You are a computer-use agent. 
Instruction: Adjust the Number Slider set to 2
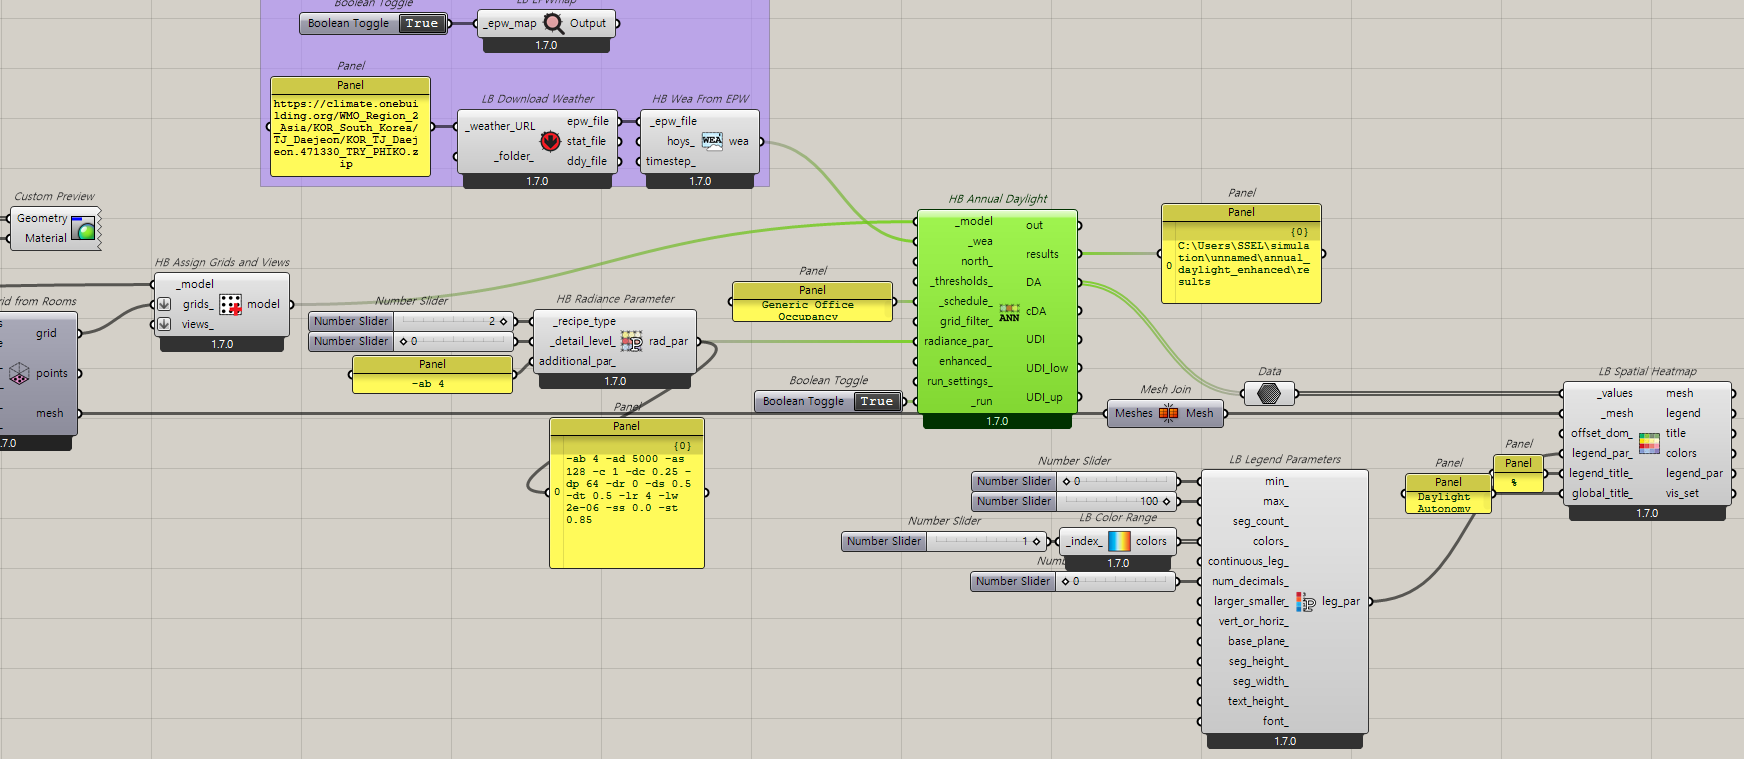click(x=411, y=321)
